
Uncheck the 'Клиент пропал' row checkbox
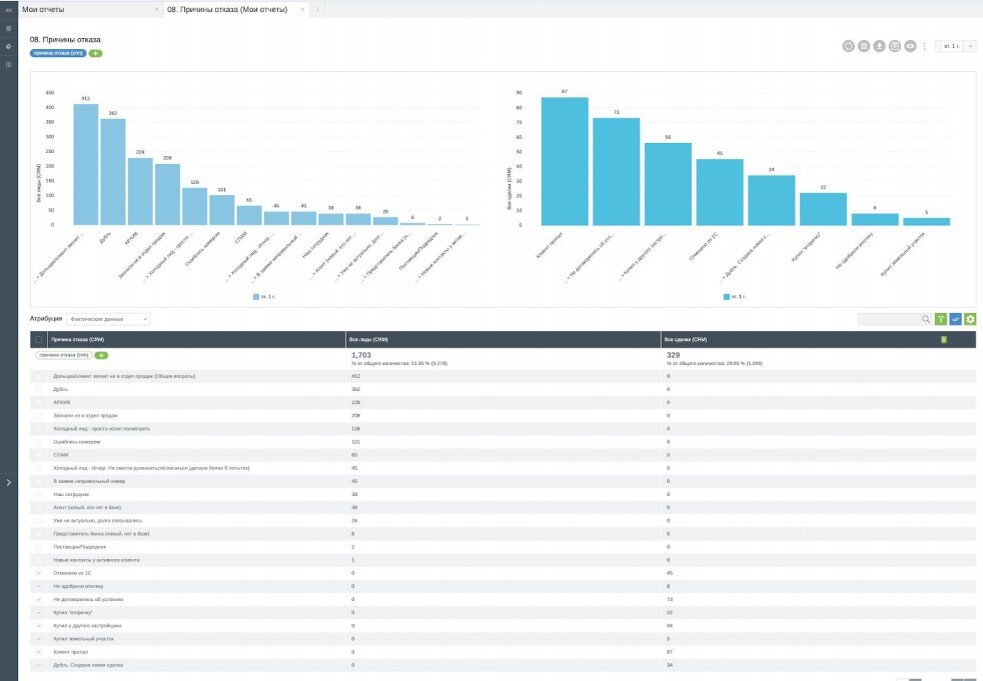pos(39,652)
